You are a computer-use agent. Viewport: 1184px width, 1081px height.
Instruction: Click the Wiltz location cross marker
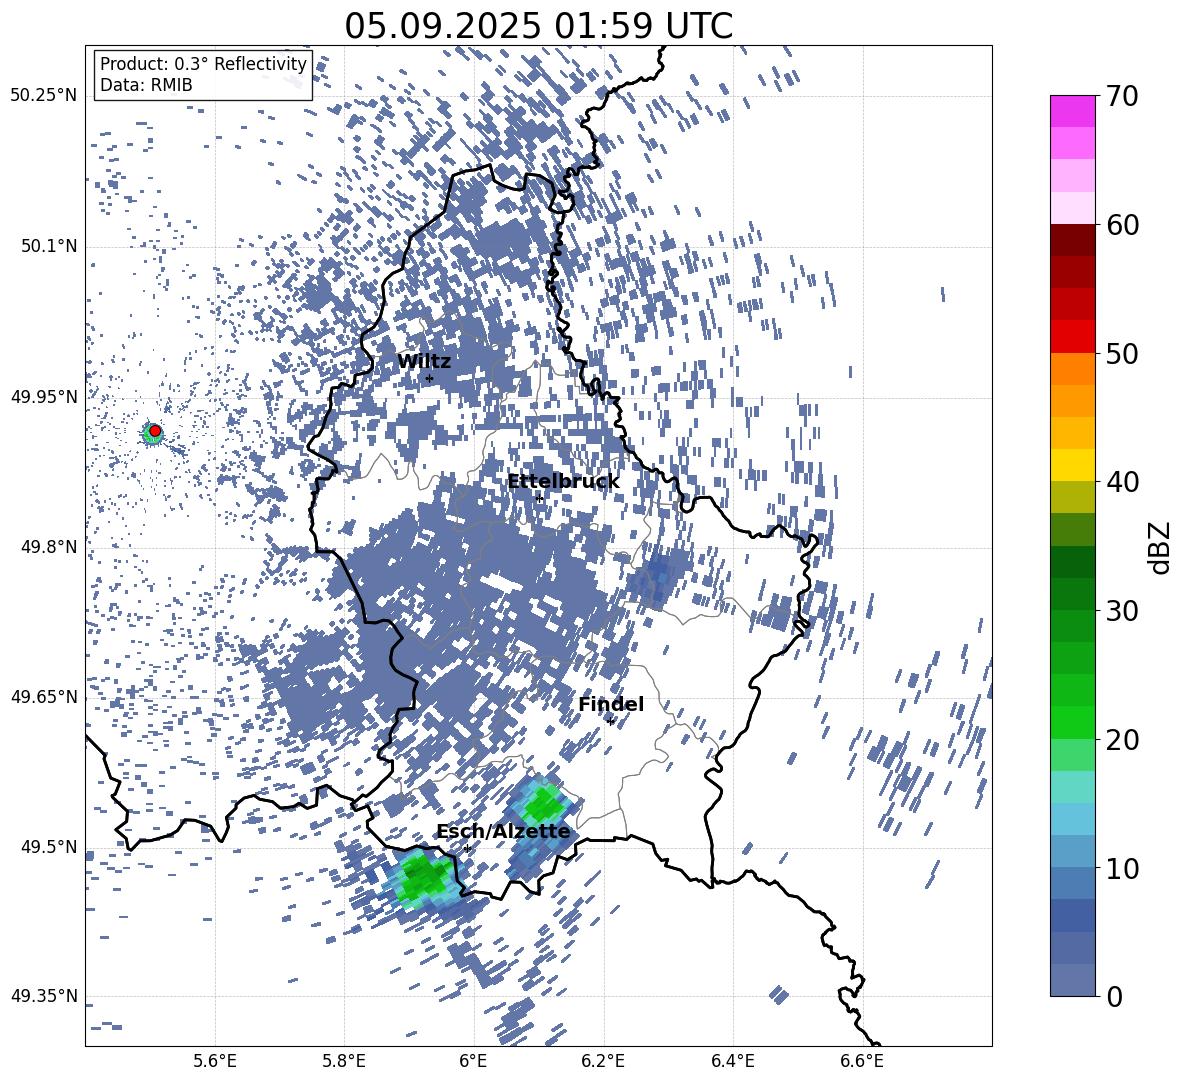pyautogui.click(x=429, y=378)
